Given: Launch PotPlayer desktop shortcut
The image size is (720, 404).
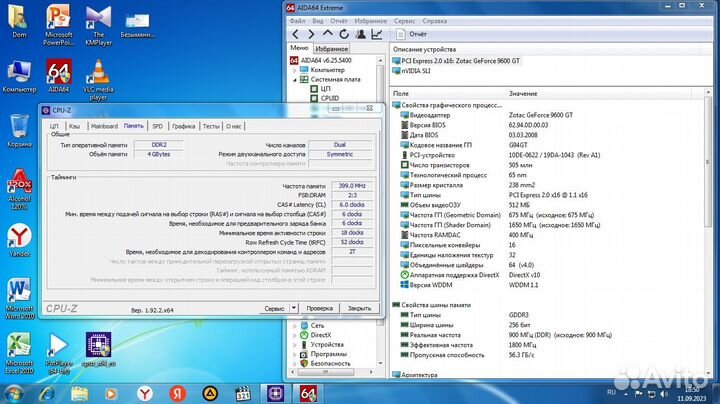Looking at the screenshot, I should pyautogui.click(x=59, y=353).
